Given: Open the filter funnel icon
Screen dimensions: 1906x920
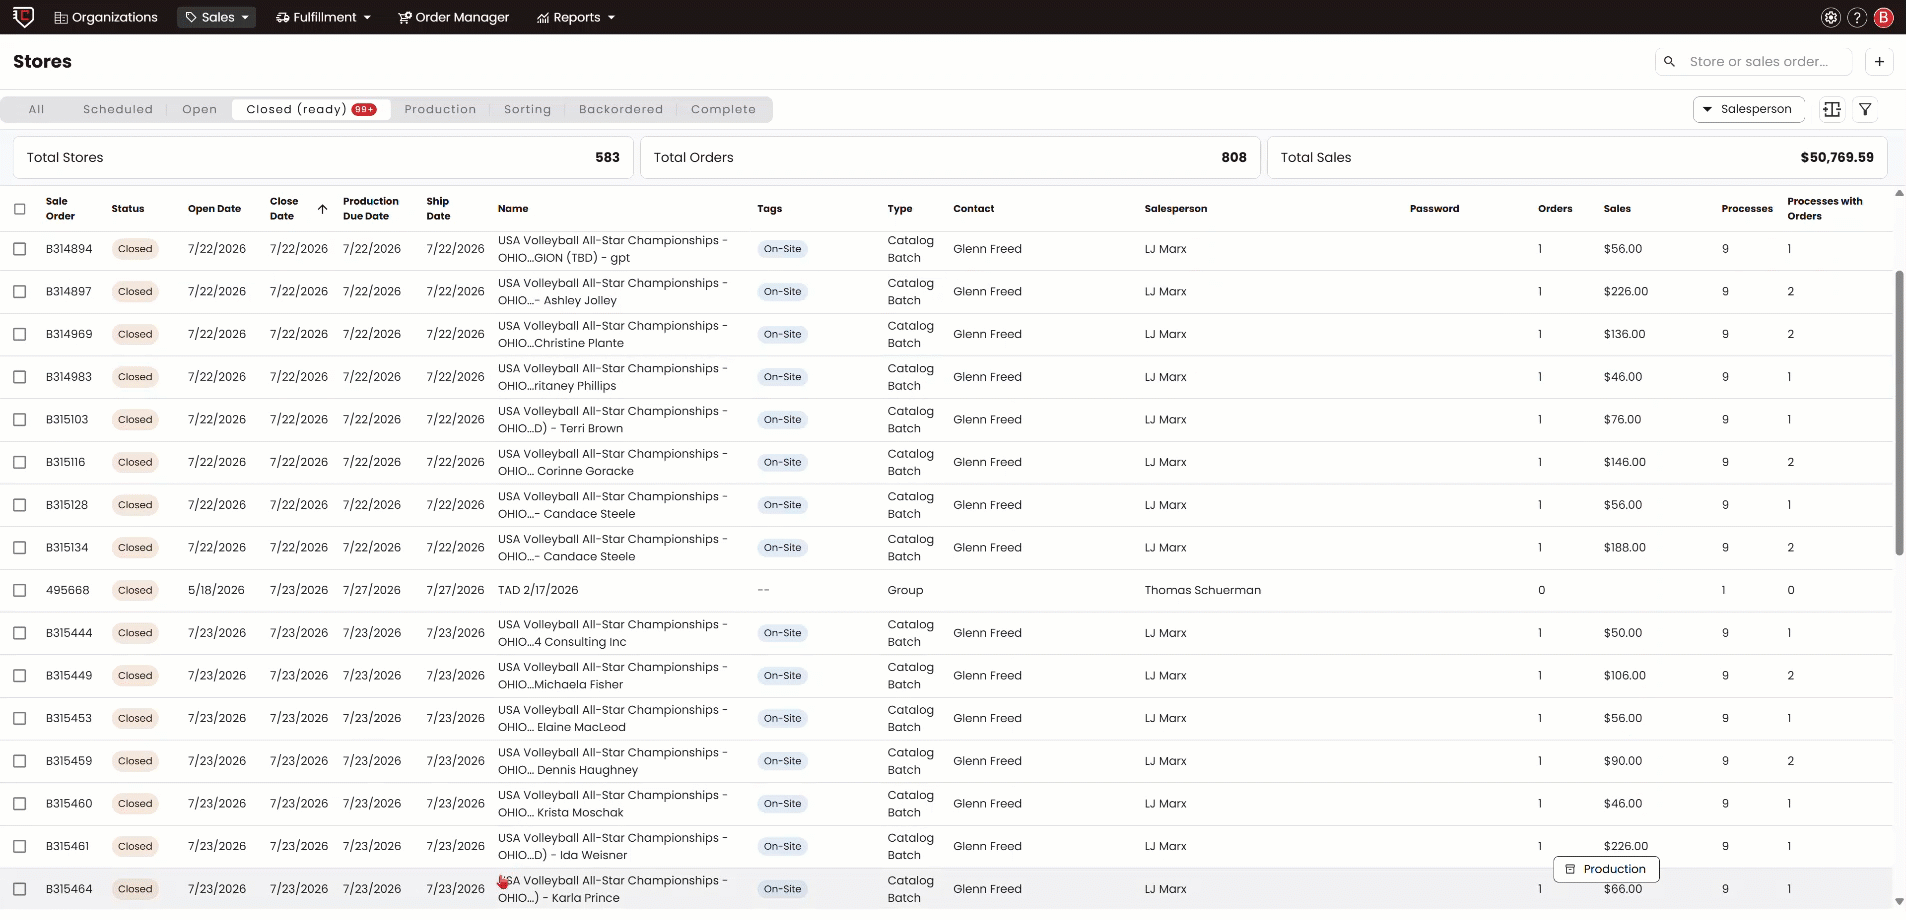Looking at the screenshot, I should coord(1865,109).
